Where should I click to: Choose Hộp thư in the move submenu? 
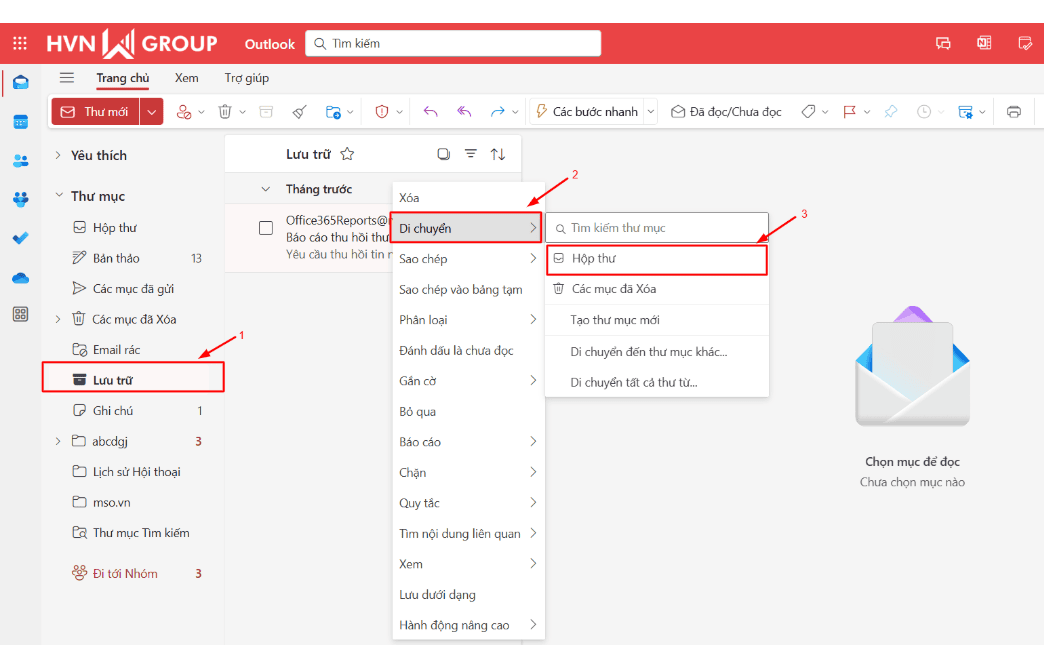(x=657, y=259)
